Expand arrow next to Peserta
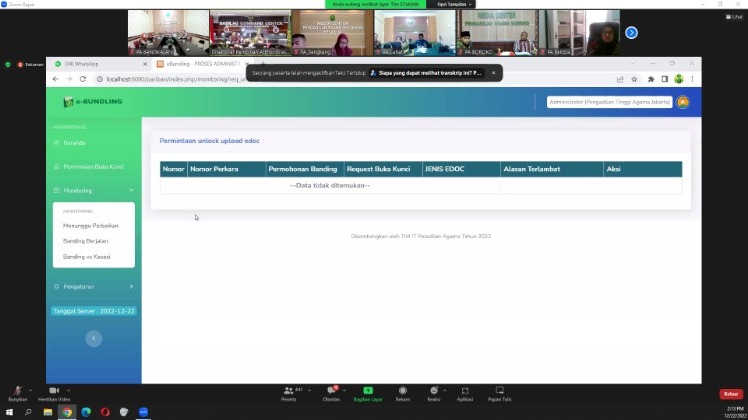Screen dimensions: 748x420 click(310, 390)
